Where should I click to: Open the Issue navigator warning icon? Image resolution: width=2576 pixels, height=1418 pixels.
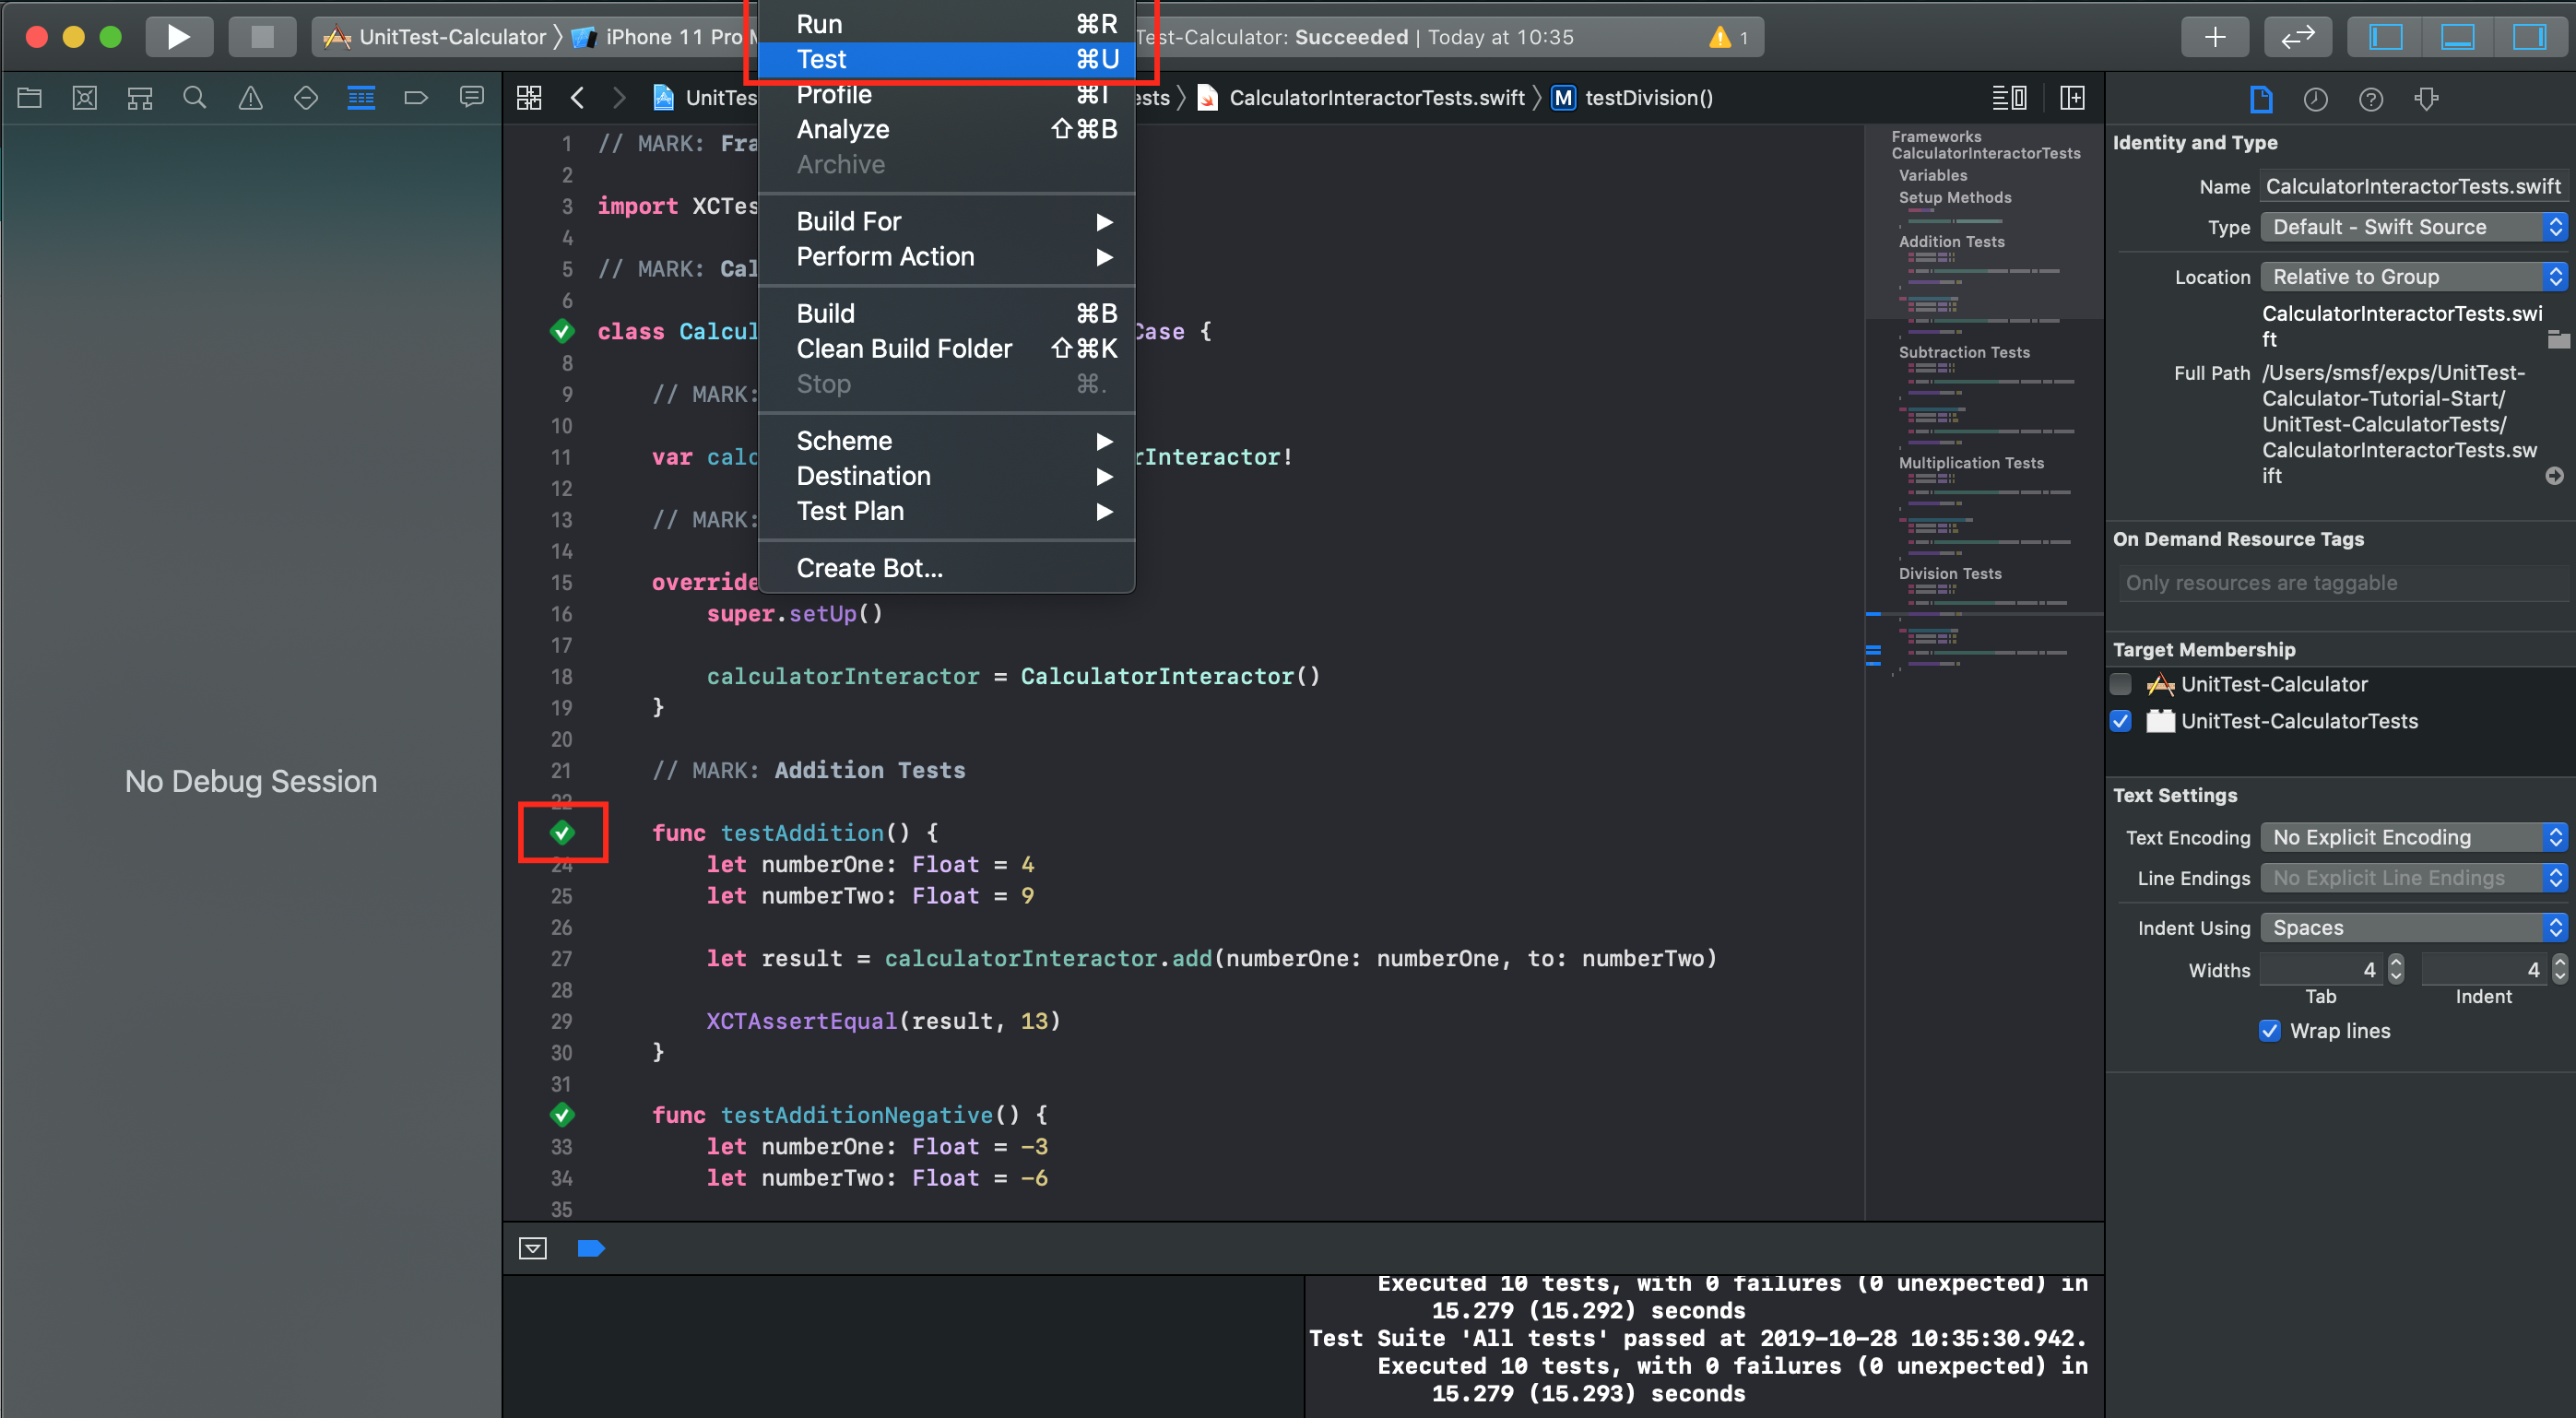coord(250,98)
